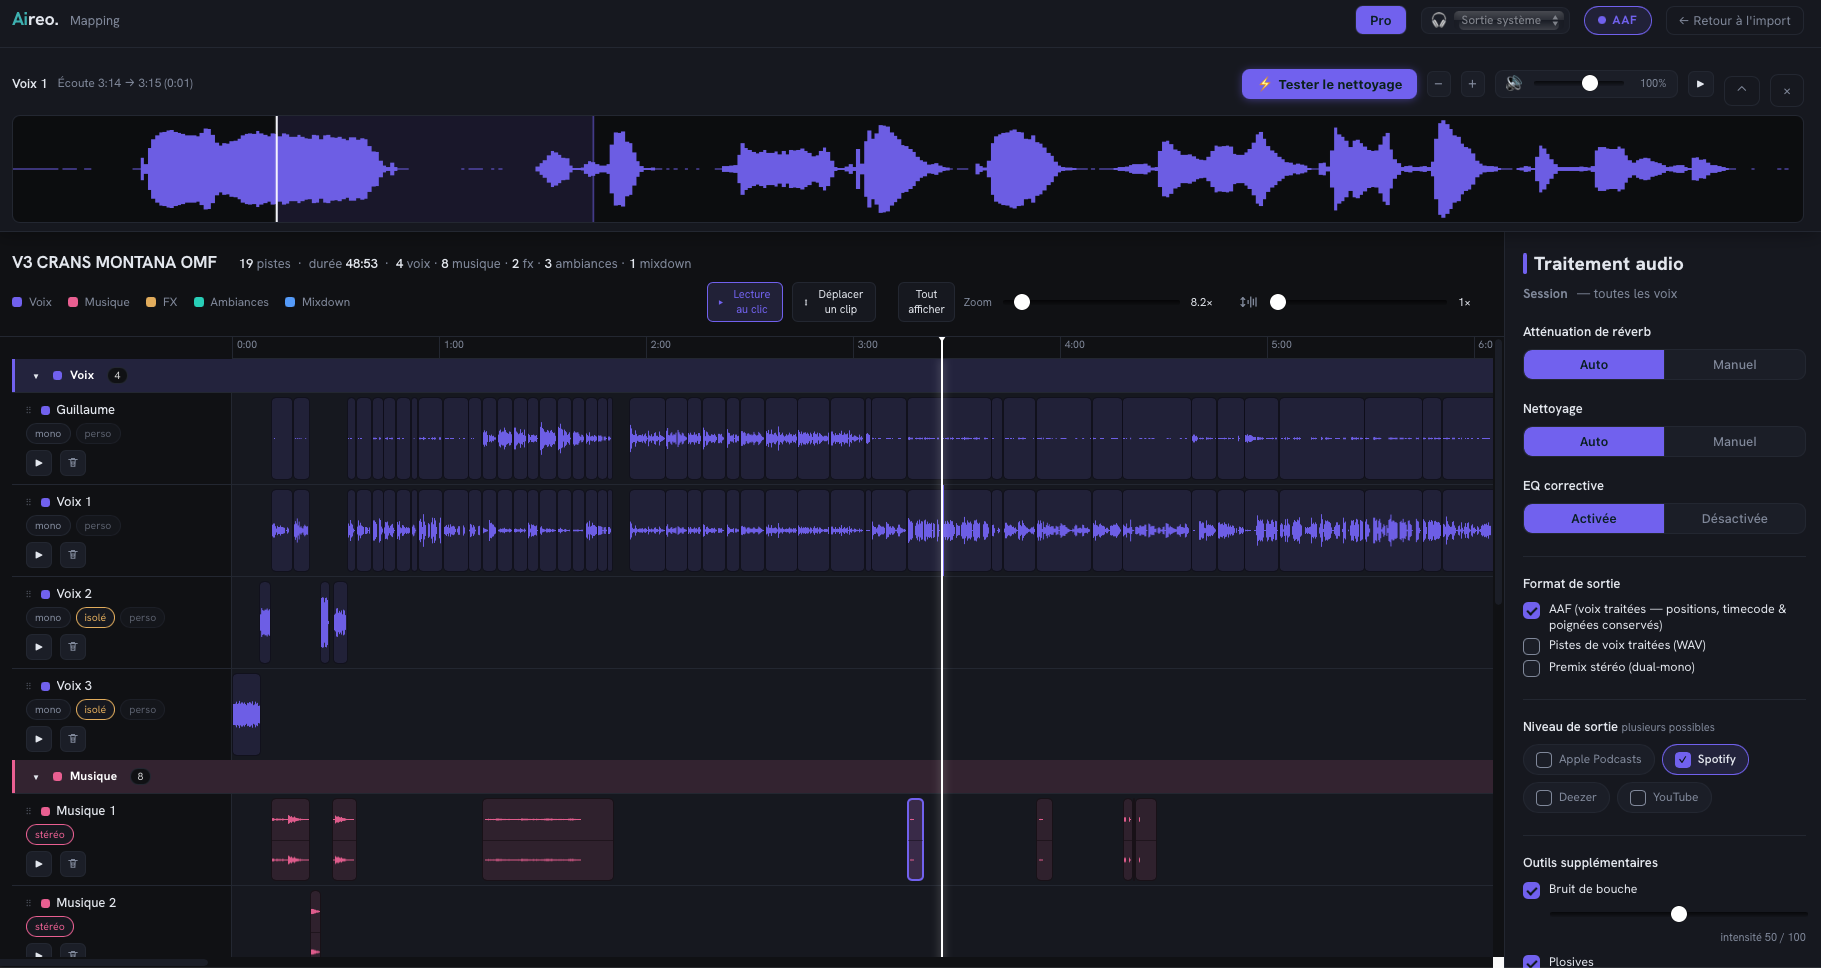
Task: Uncheck Bruit de bouche tool
Action: coord(1531,890)
